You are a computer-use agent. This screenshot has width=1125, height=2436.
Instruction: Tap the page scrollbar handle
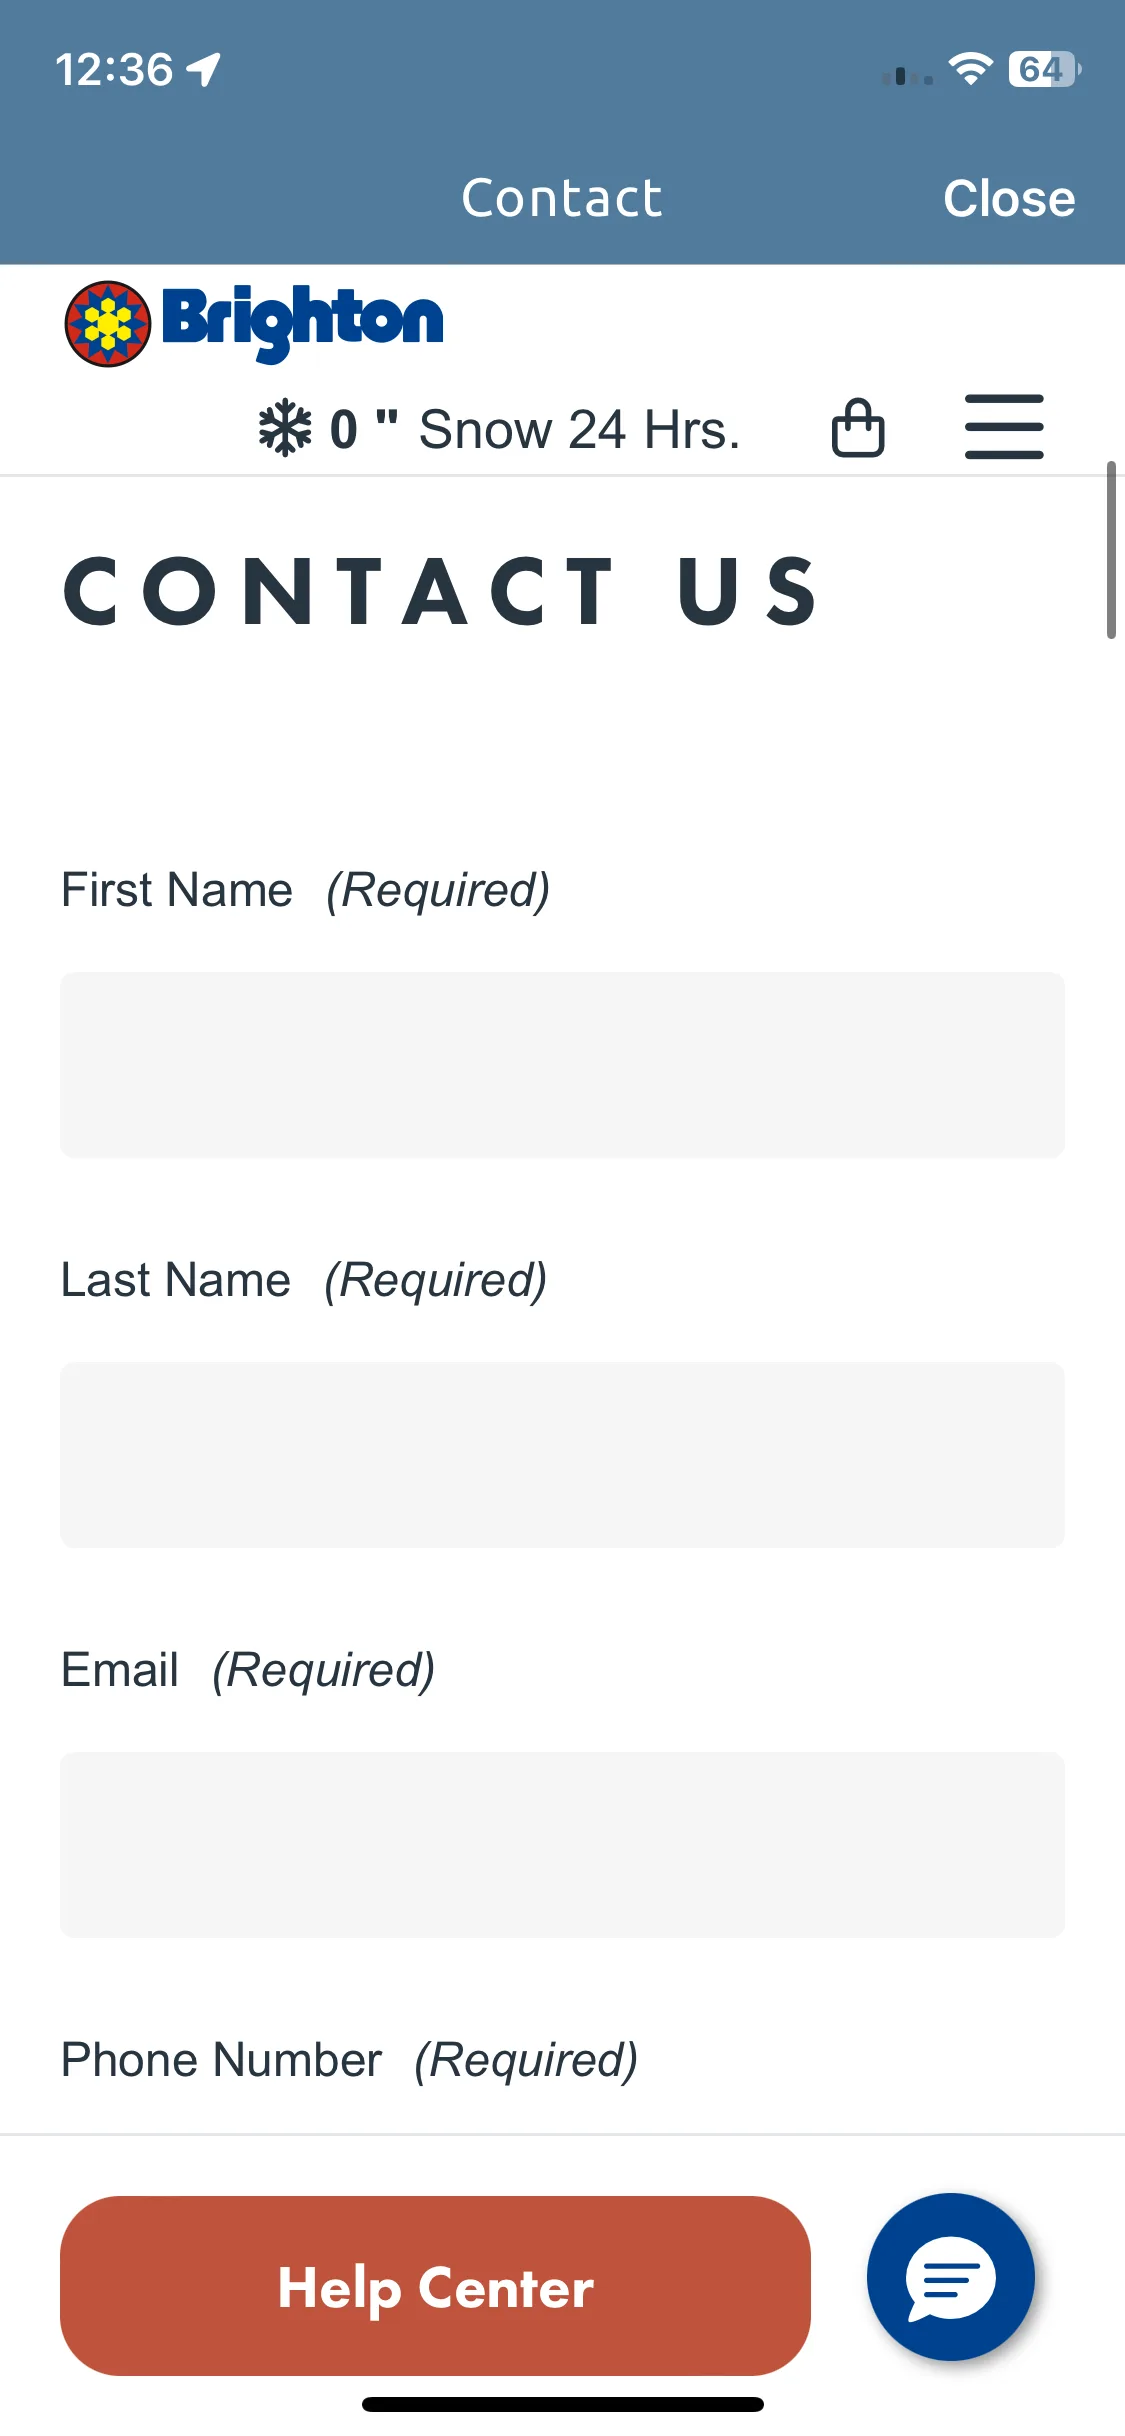1111,550
